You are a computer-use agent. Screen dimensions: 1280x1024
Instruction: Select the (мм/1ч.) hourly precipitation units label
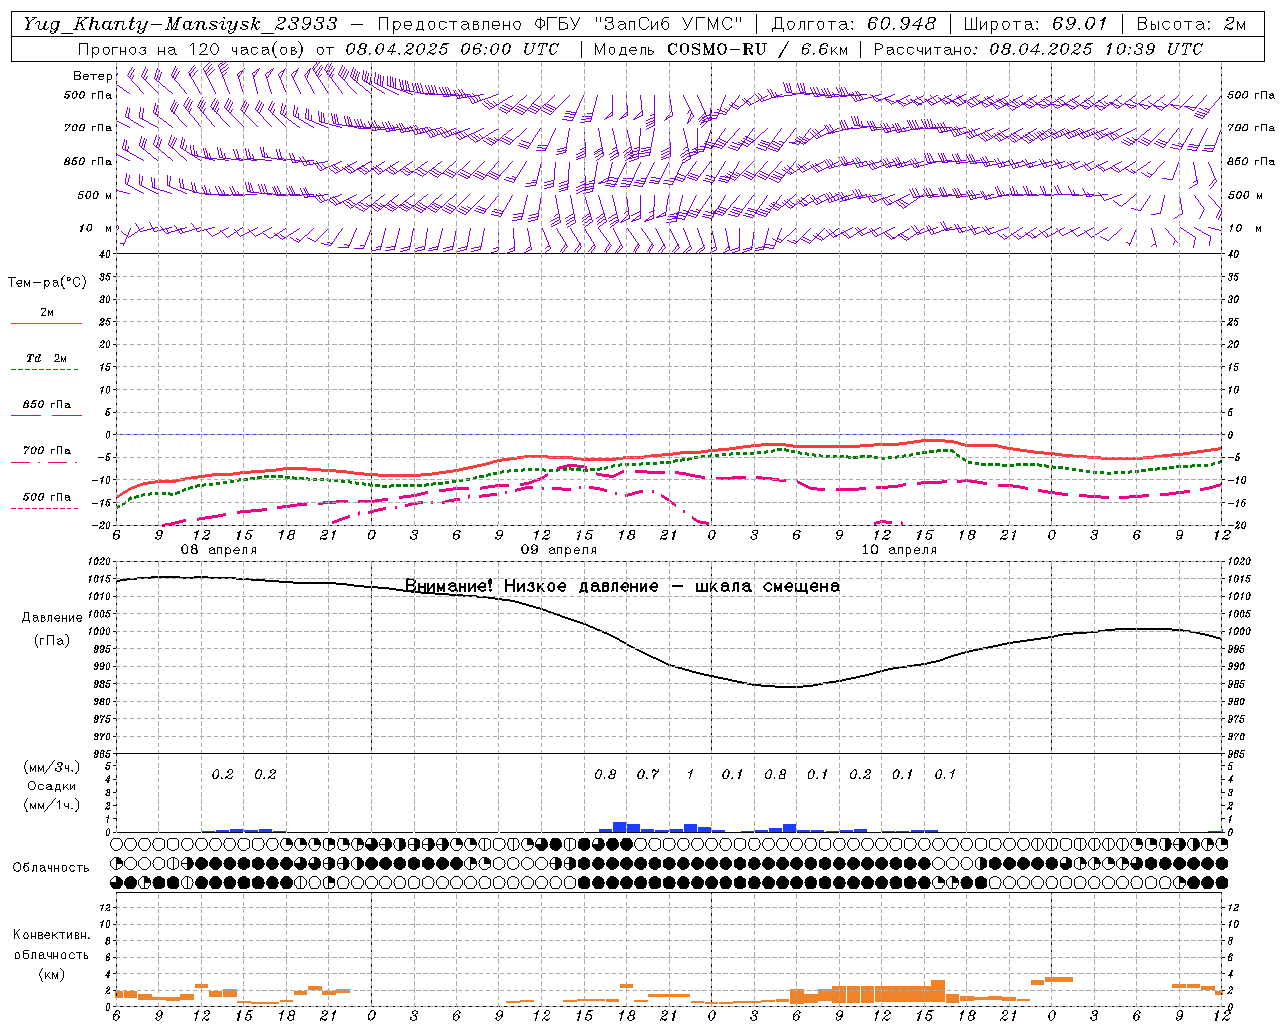tap(52, 805)
